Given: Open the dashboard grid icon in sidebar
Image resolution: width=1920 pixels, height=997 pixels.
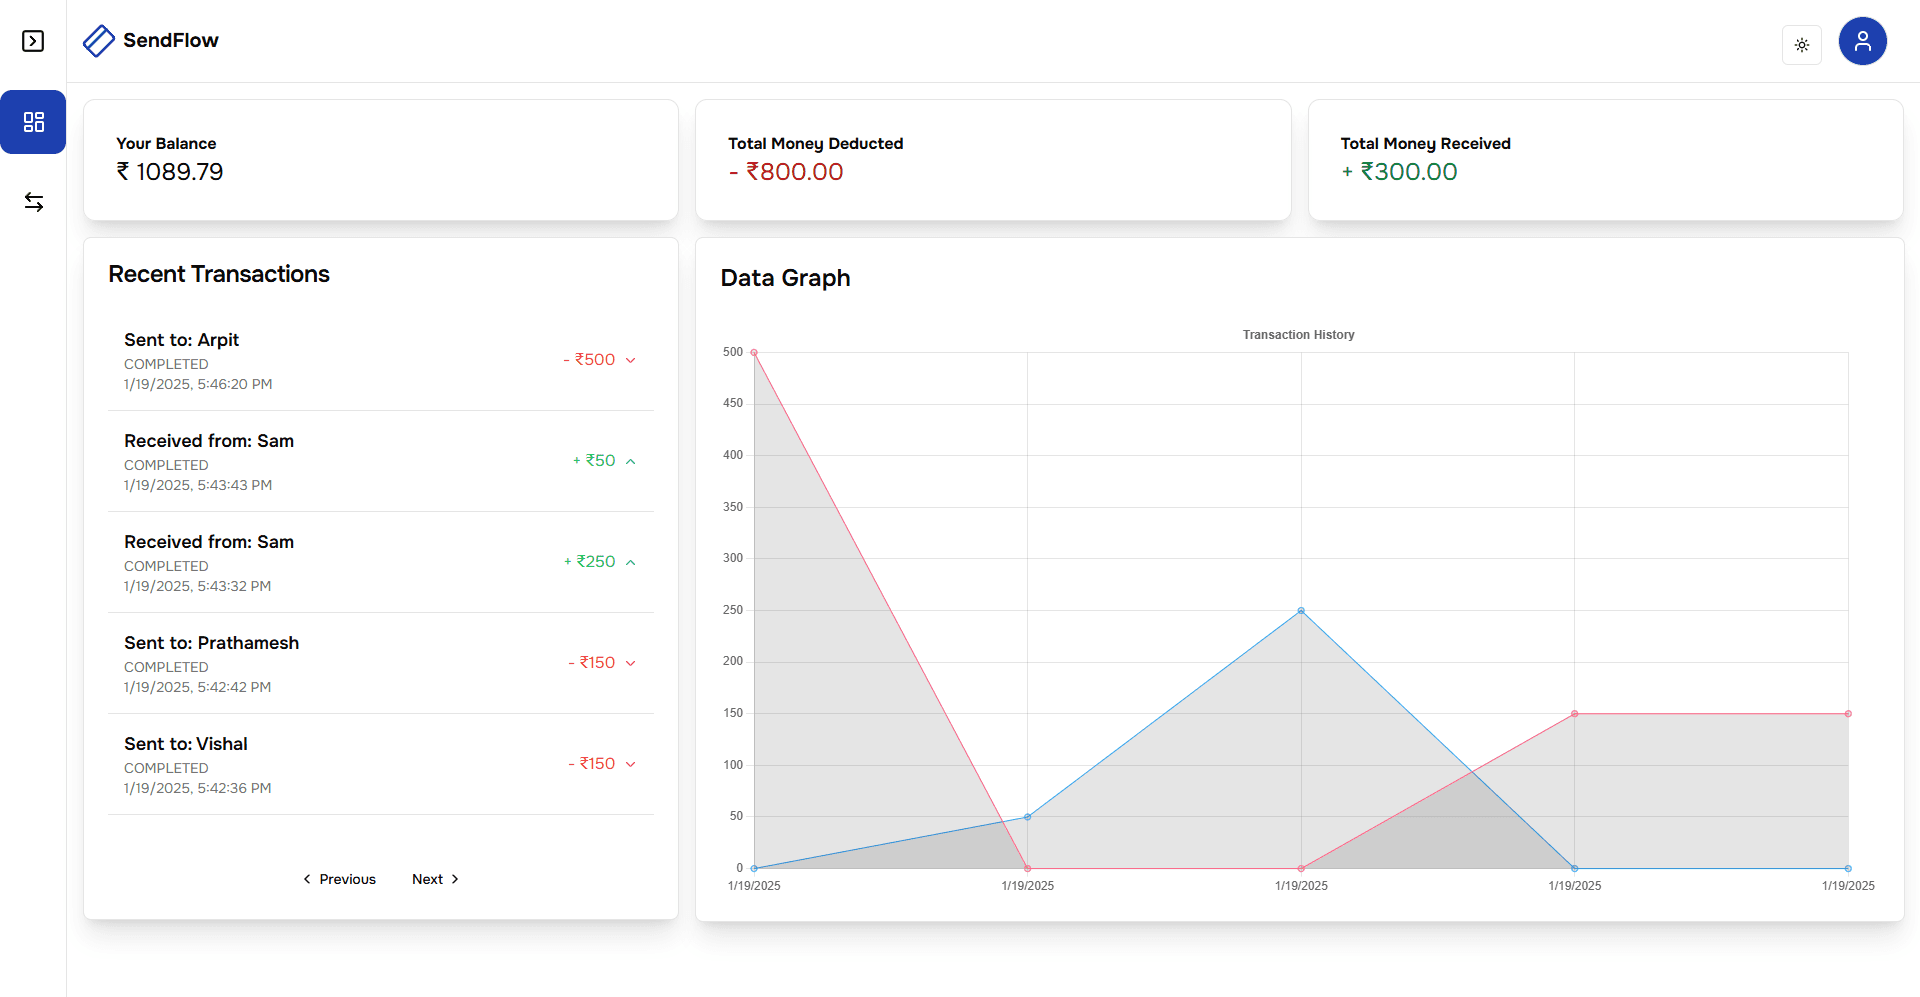Looking at the screenshot, I should [33, 122].
